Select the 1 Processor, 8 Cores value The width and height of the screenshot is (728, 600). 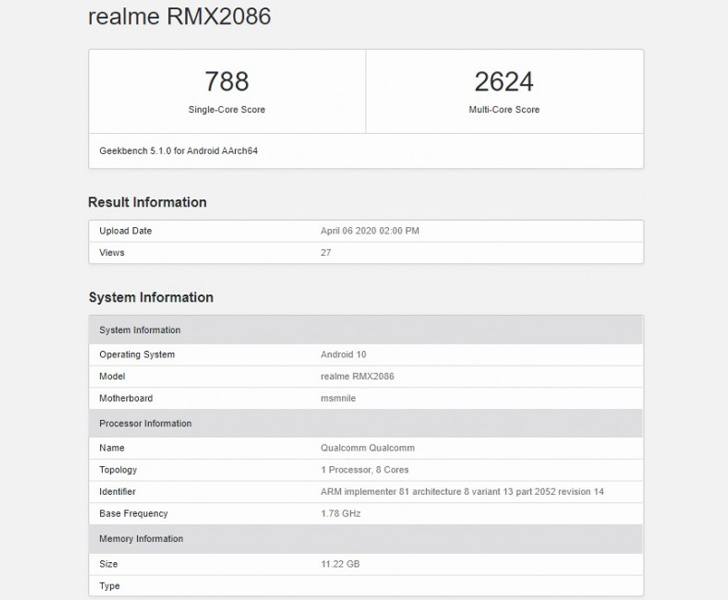(364, 470)
